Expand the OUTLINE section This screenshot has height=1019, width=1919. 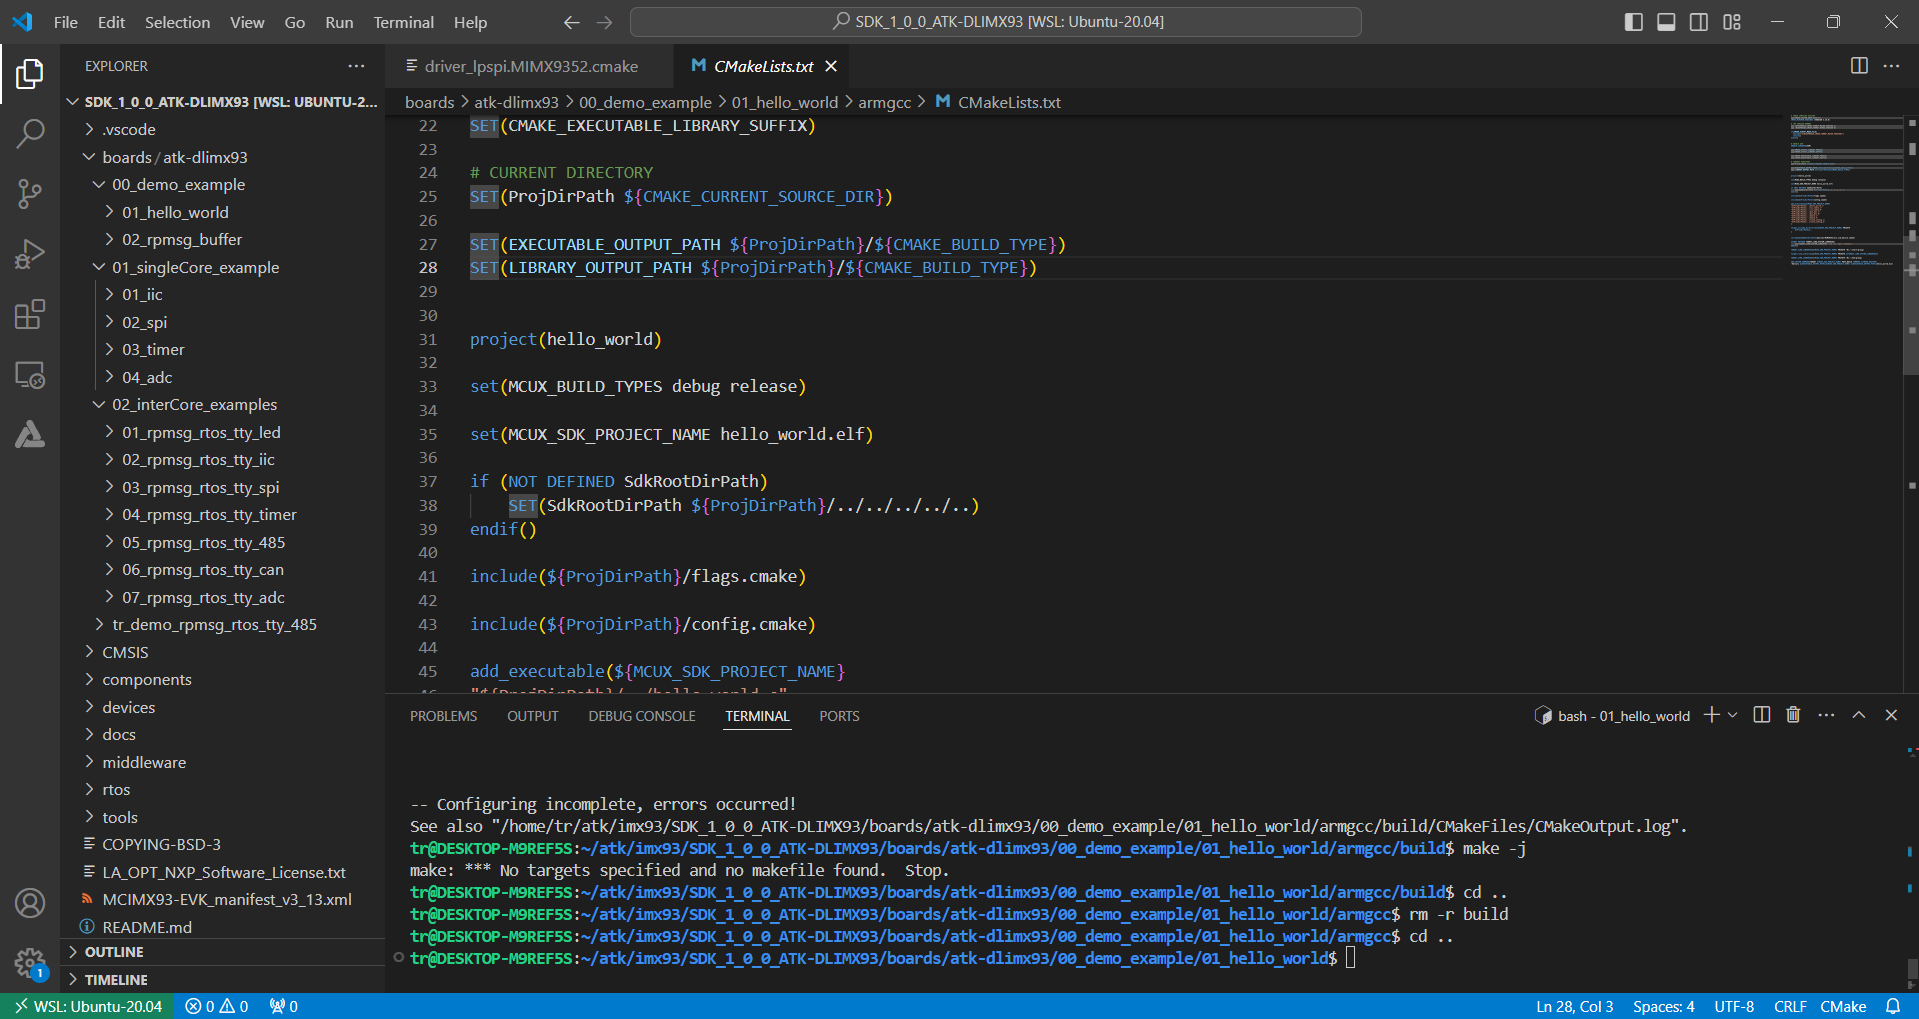[x=222, y=952]
